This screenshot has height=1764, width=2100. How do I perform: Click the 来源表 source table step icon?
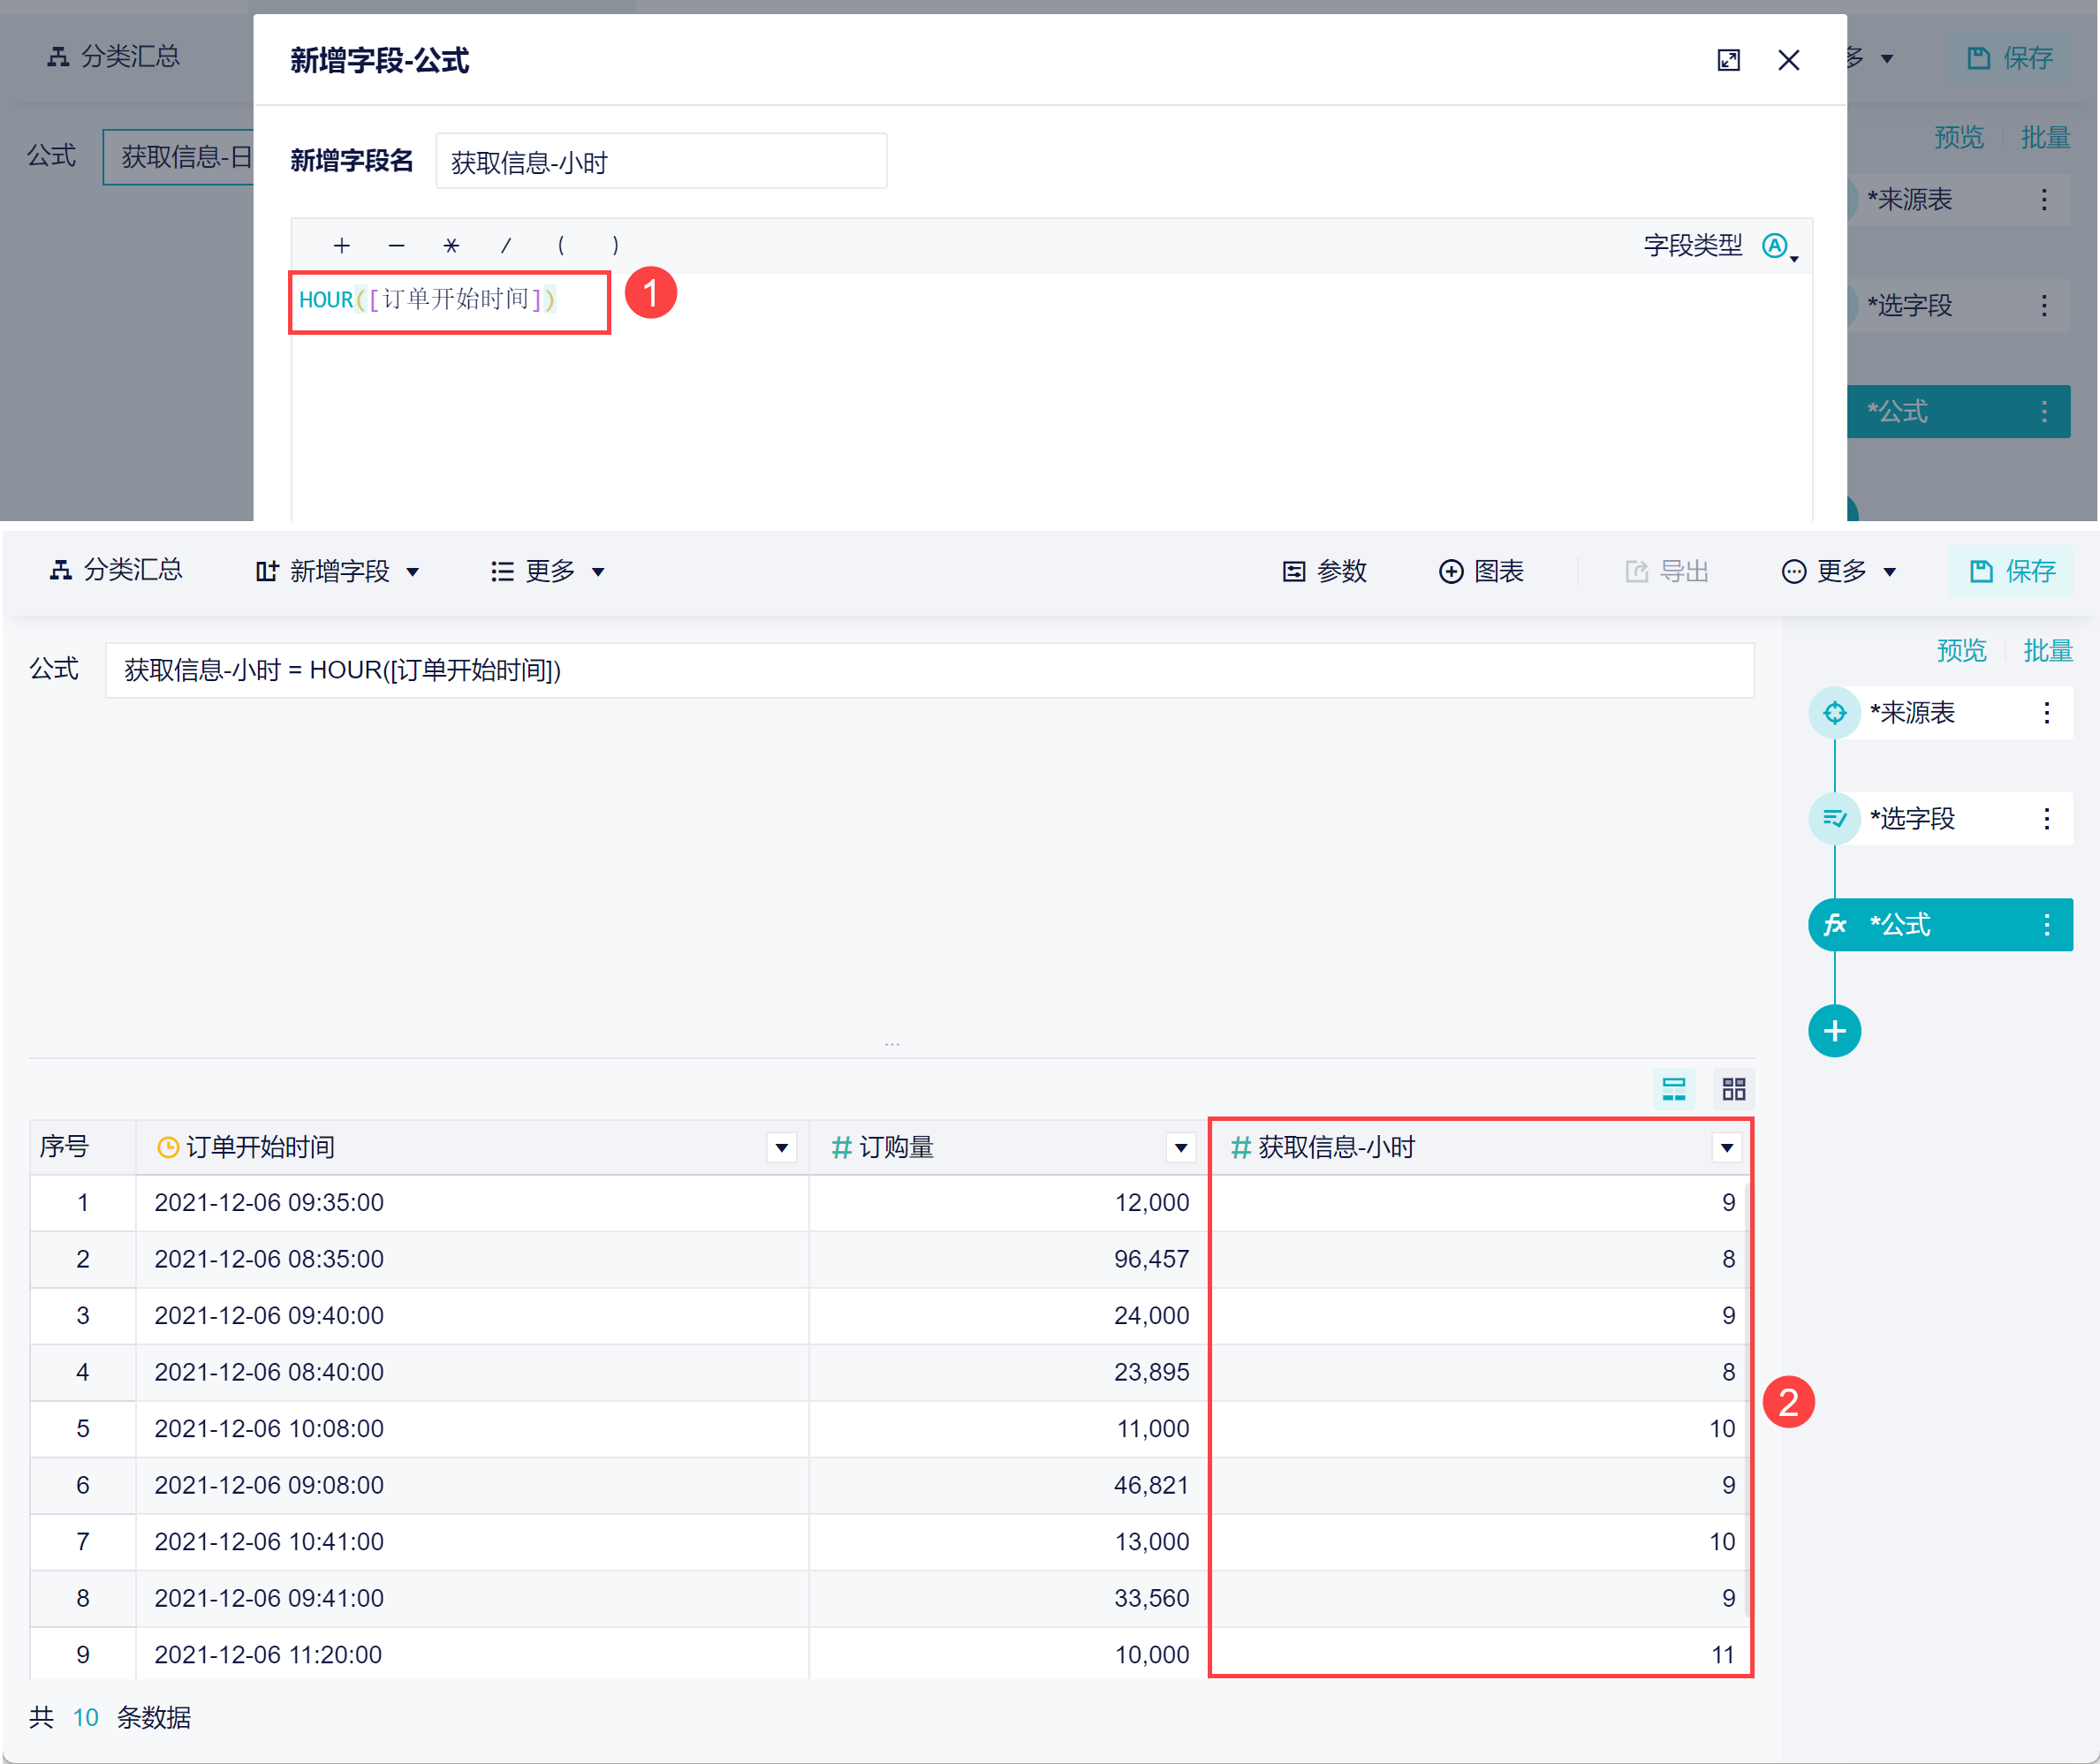1833,713
